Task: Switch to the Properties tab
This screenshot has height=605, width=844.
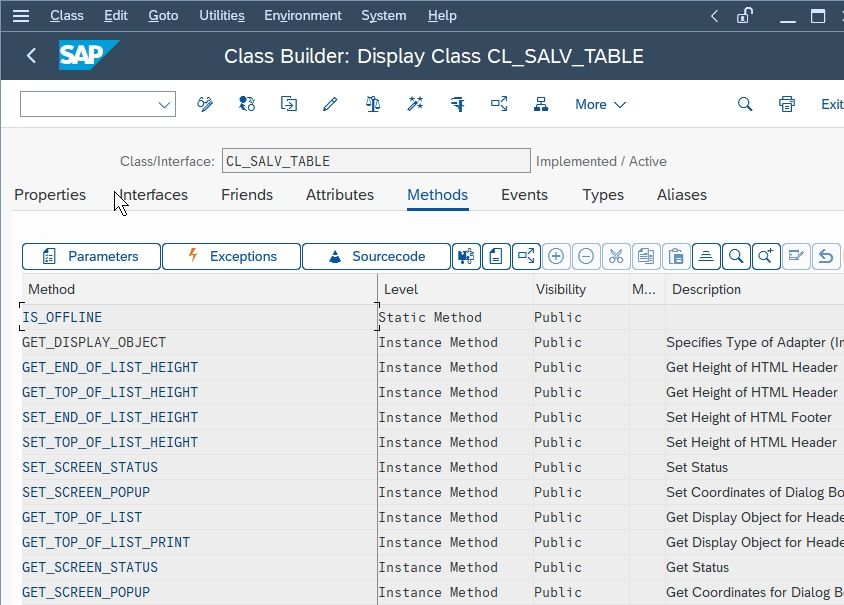Action: (50, 195)
